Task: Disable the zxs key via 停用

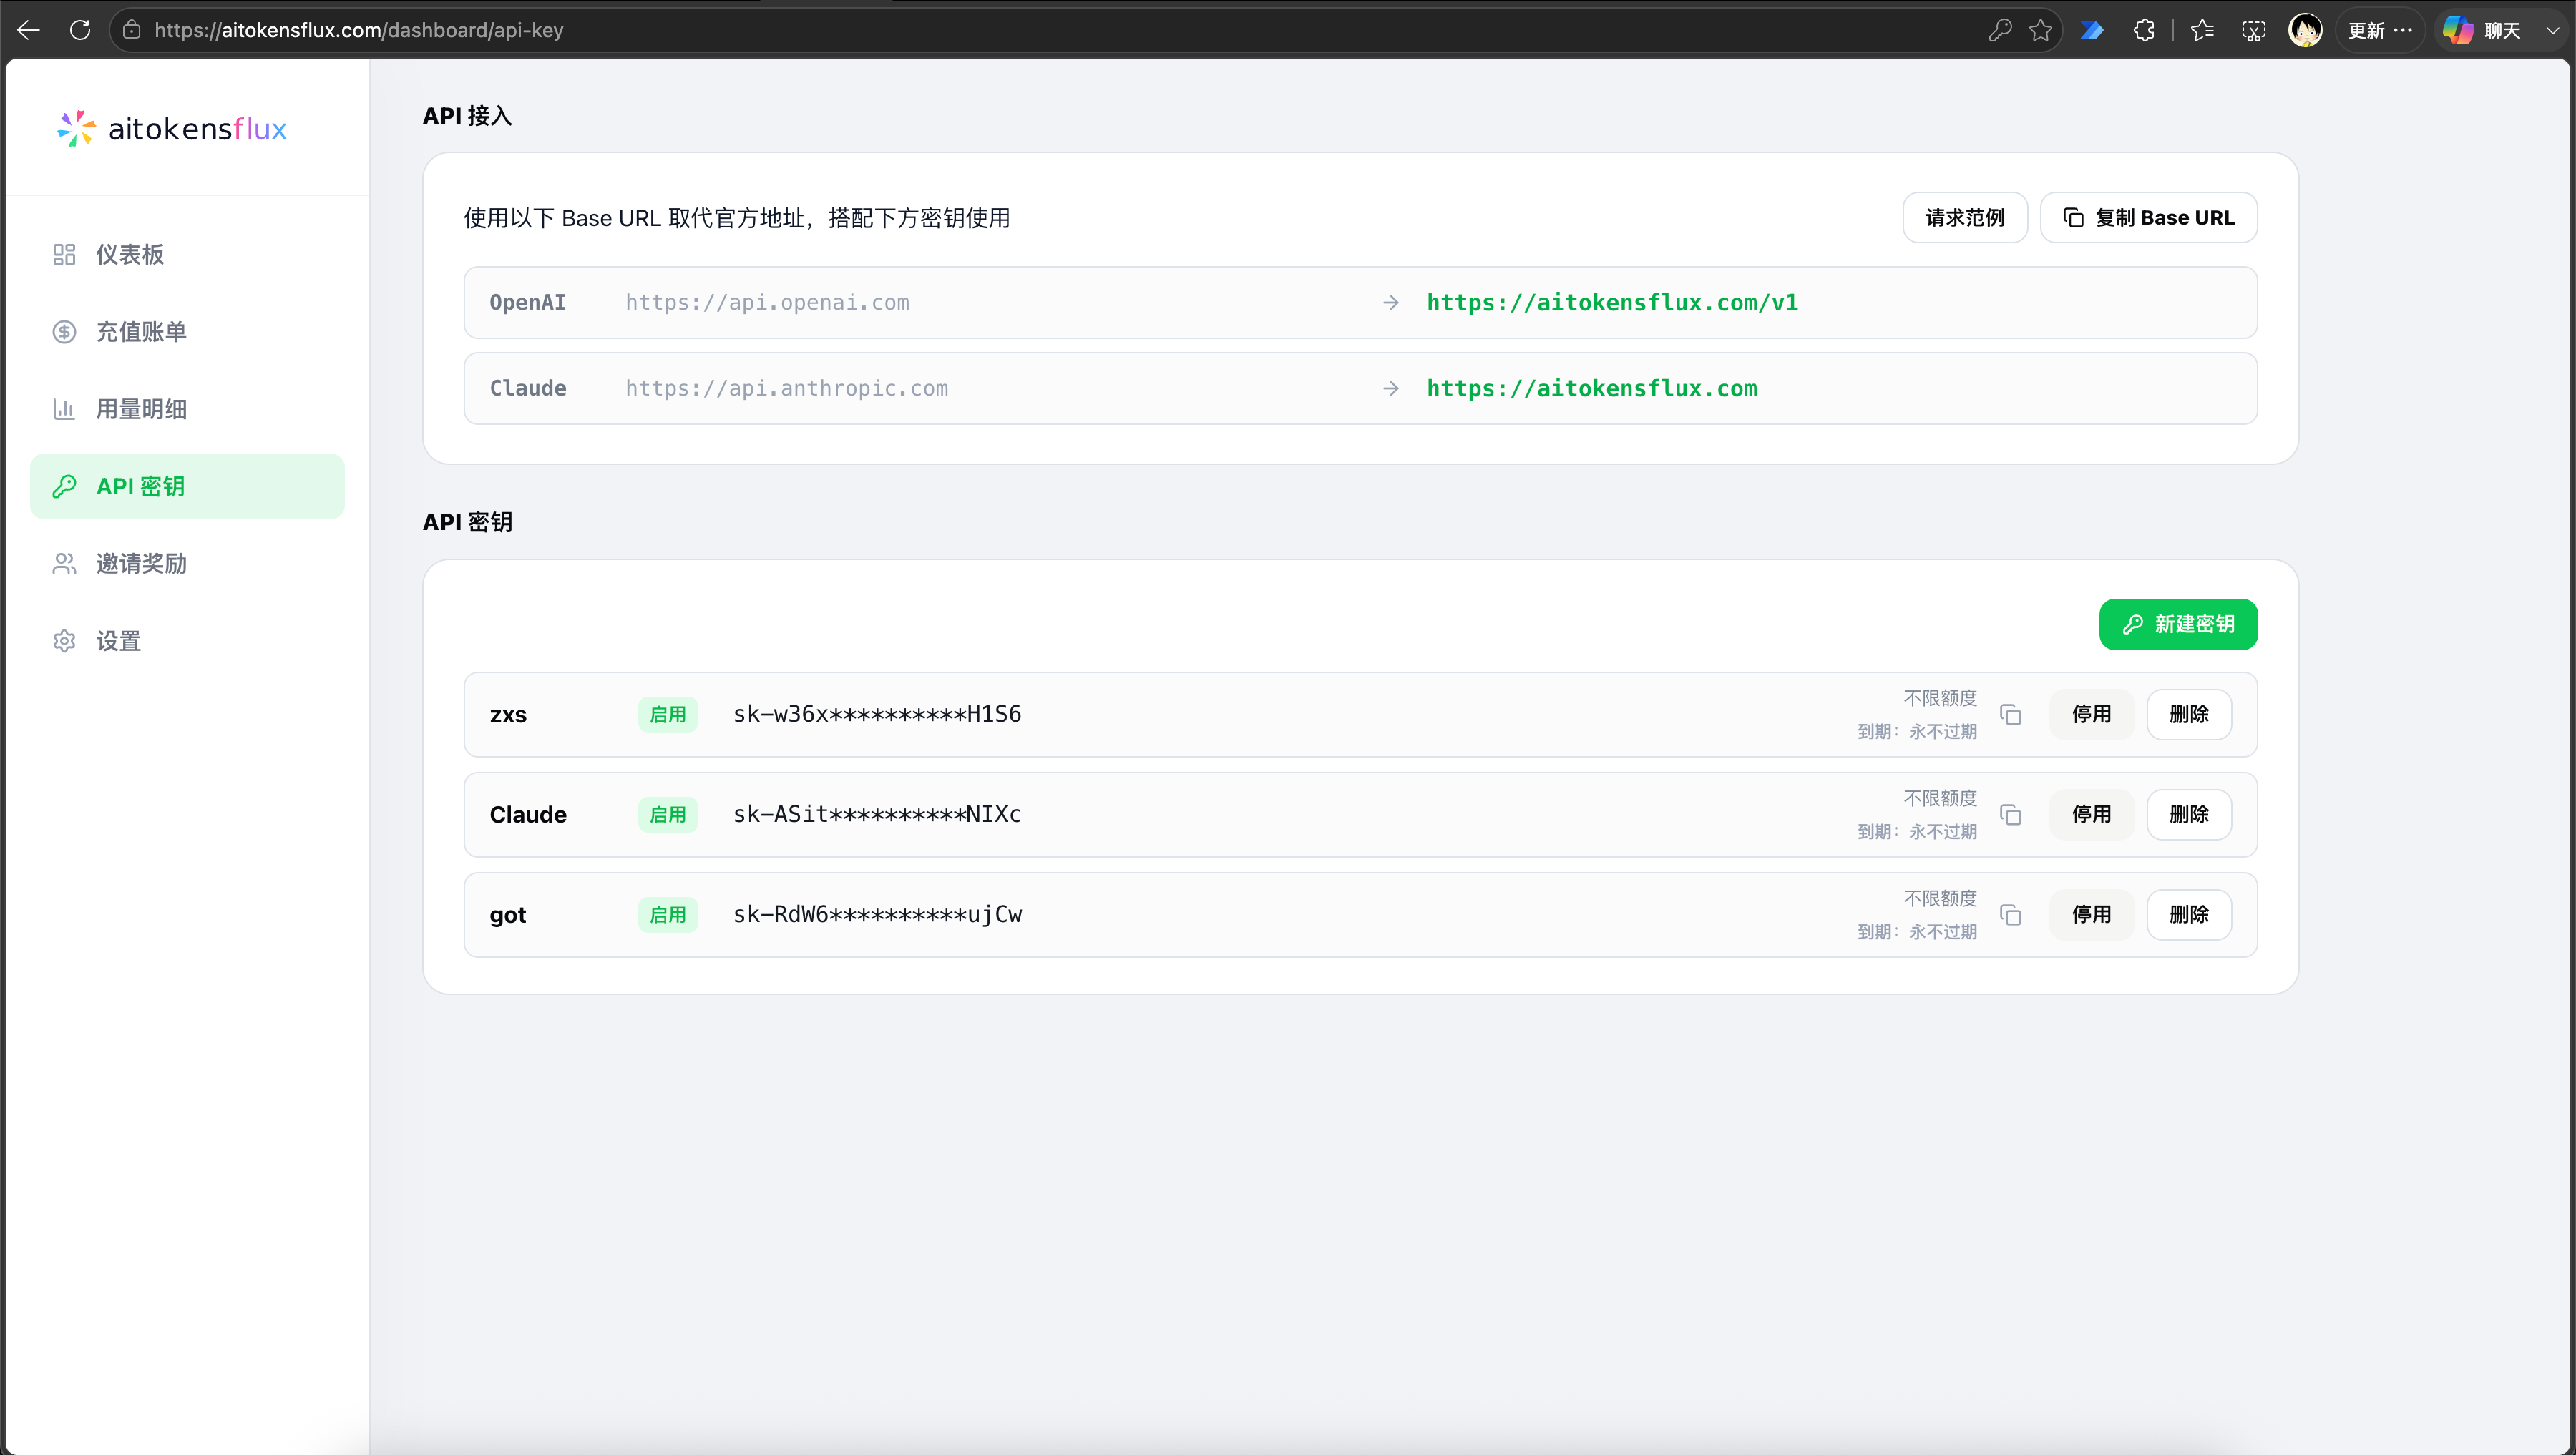Action: [2091, 715]
